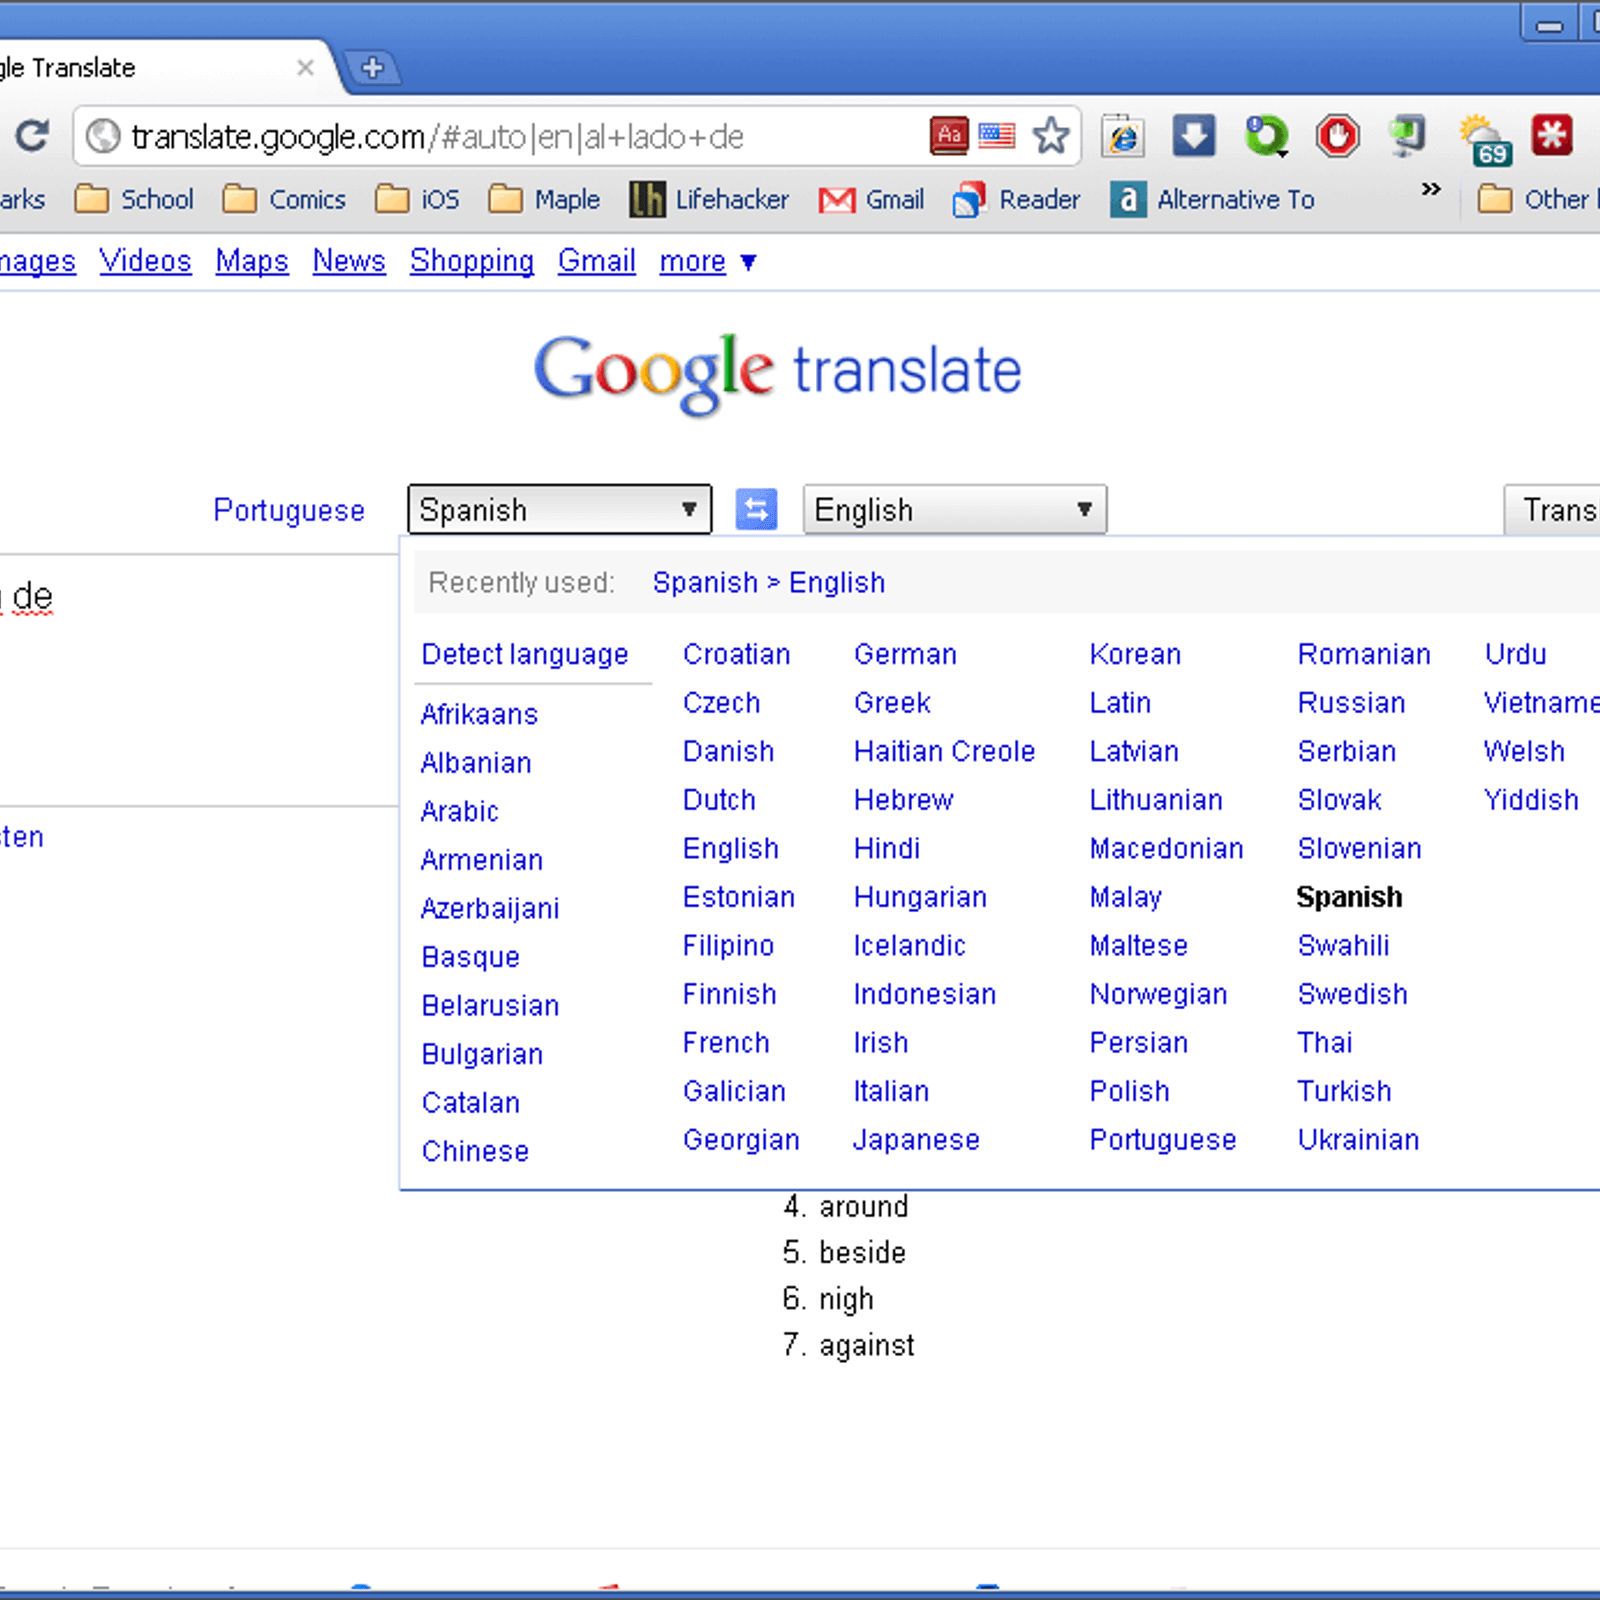Go to Google Videos link

pos(145,261)
